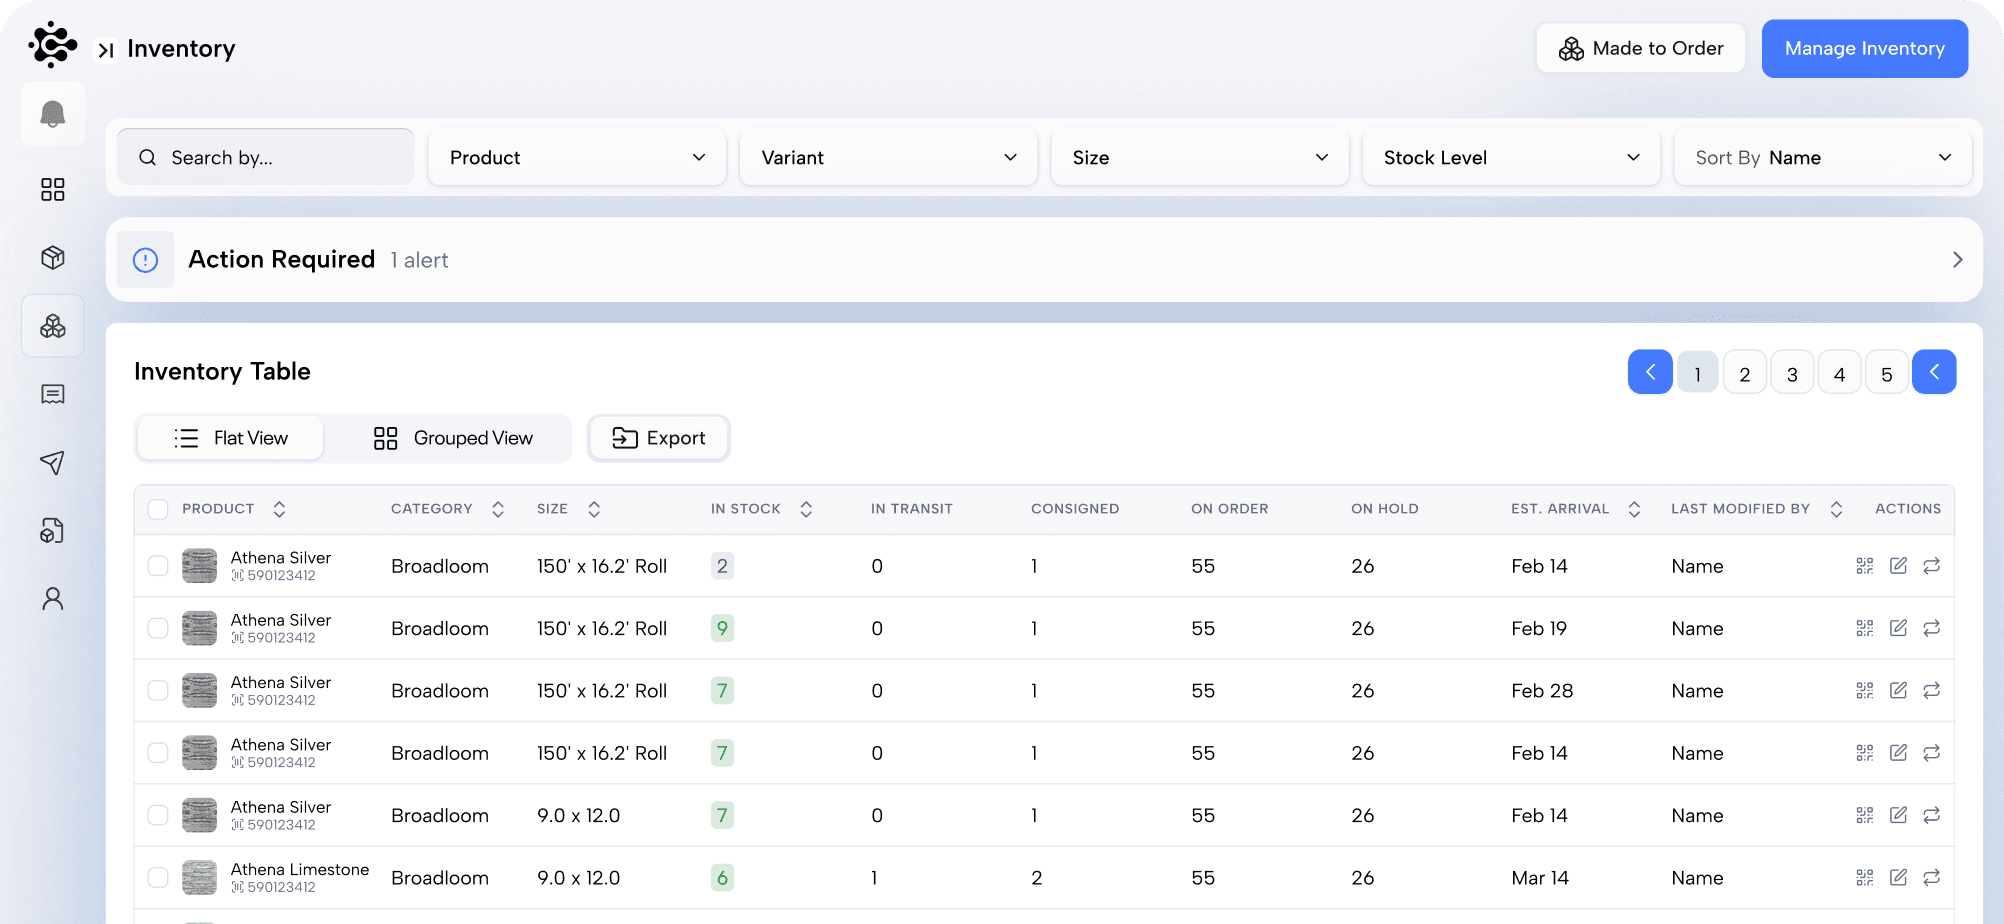Screen dimensions: 2004x924
Task: Check the row with in-stock value 9
Action: tap(158, 628)
